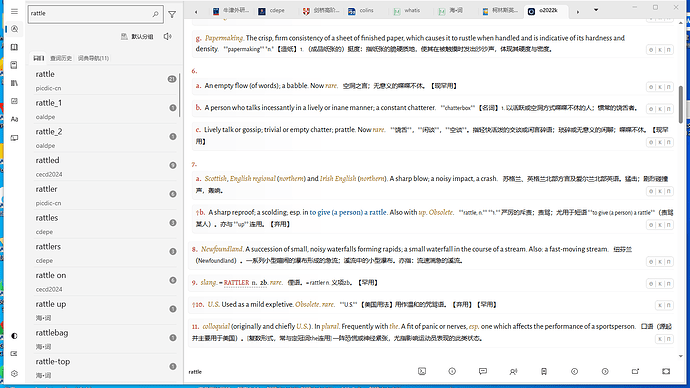Toggle dark mode half-circle icon
Image resolution: width=690 pixels, height=388 pixels.
click(14, 336)
